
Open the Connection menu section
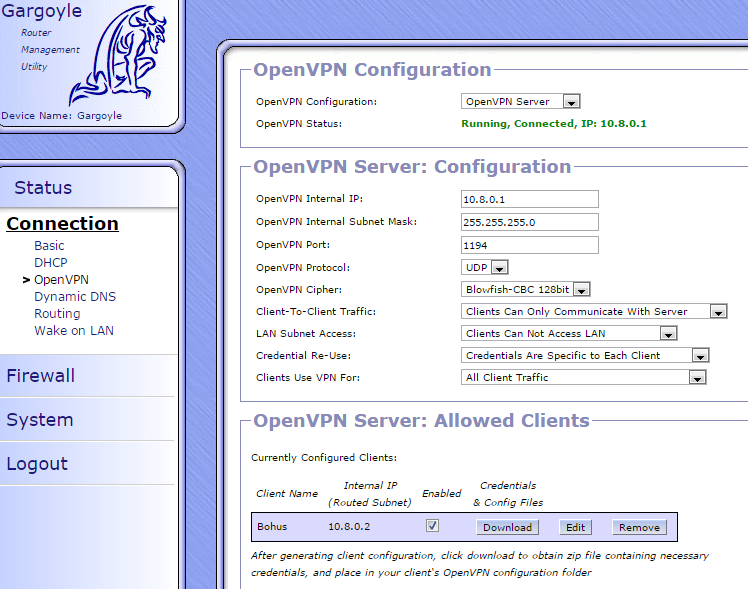(62, 224)
